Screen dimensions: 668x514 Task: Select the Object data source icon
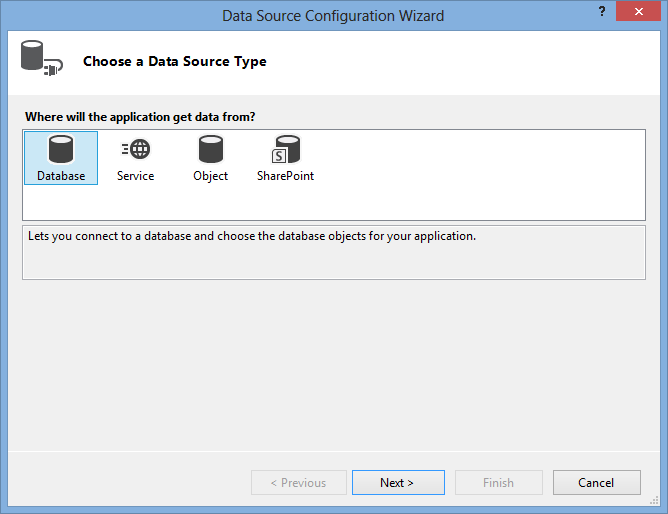[x=210, y=150]
